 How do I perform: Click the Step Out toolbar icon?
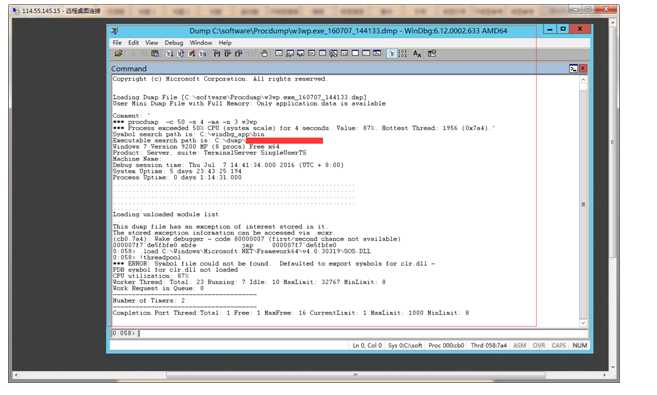(x=238, y=53)
